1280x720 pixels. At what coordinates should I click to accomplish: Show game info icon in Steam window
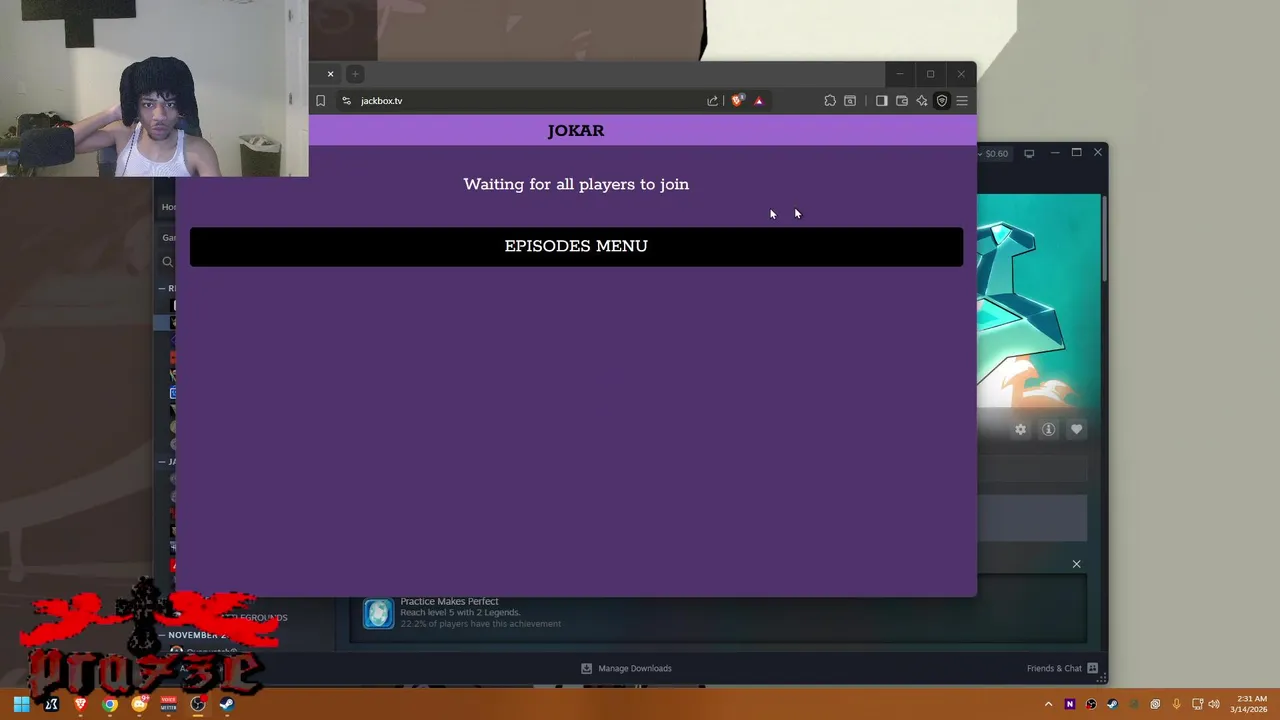click(1048, 429)
